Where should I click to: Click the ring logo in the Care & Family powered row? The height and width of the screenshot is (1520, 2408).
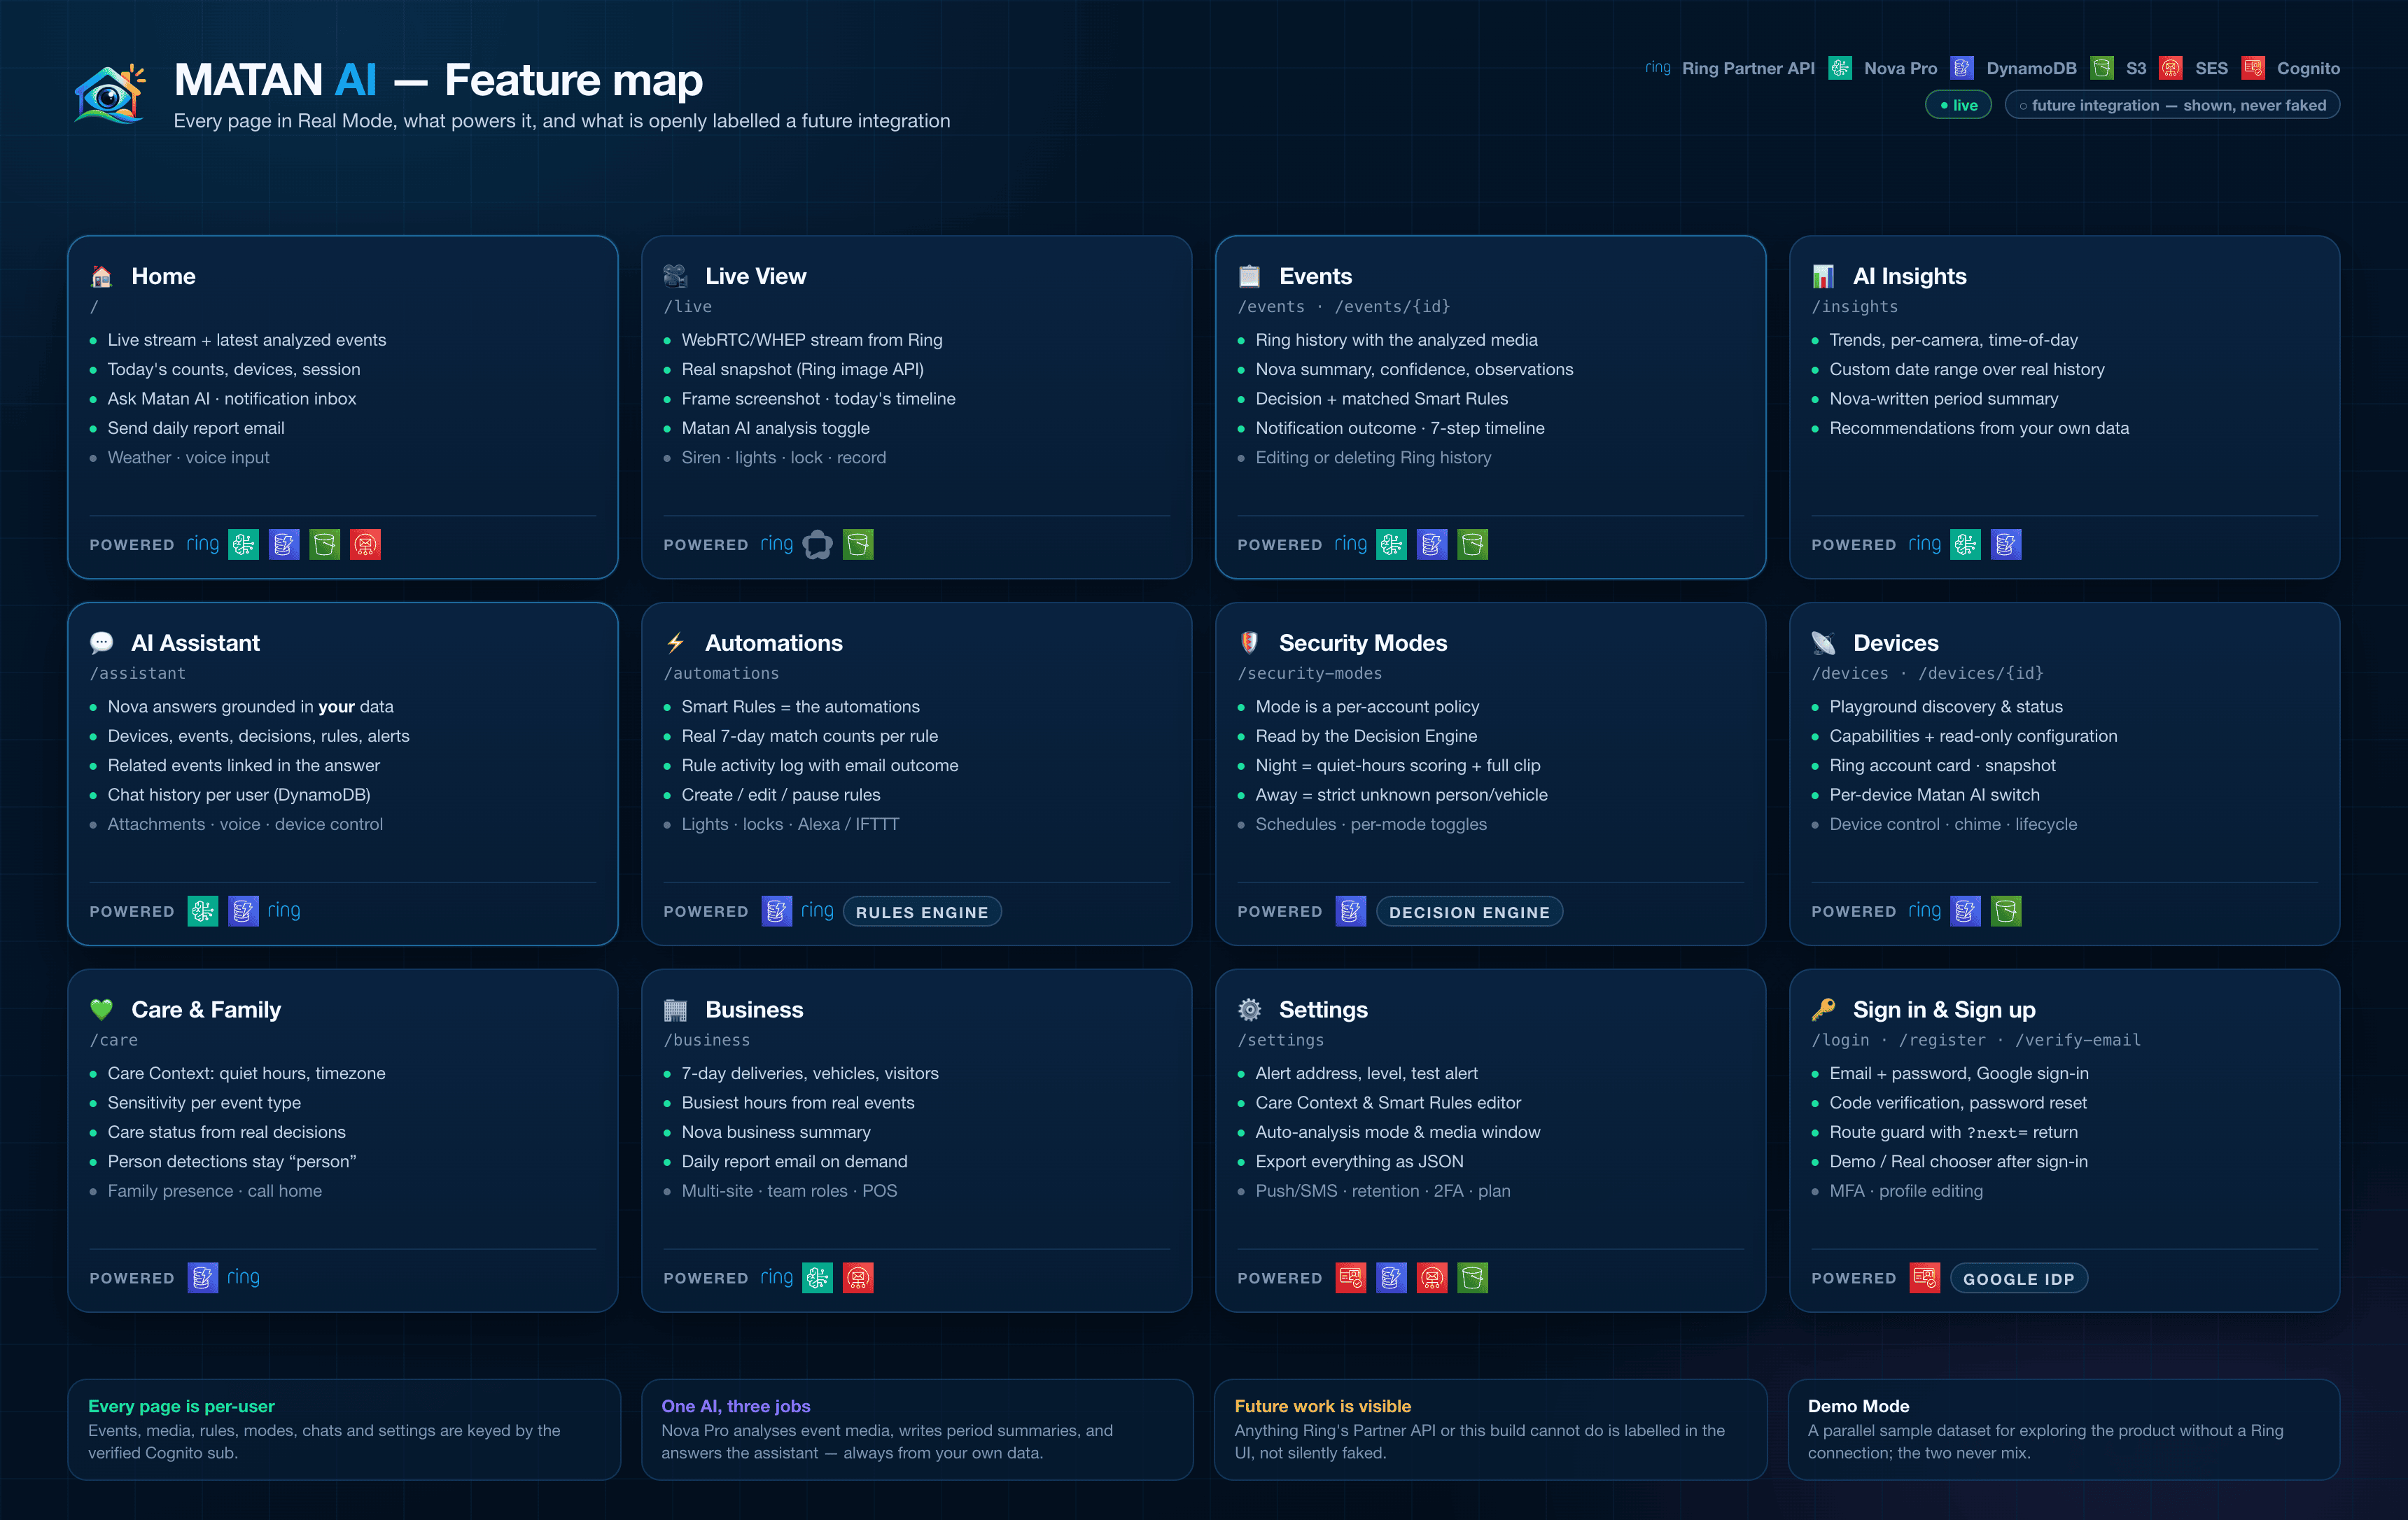click(243, 1277)
